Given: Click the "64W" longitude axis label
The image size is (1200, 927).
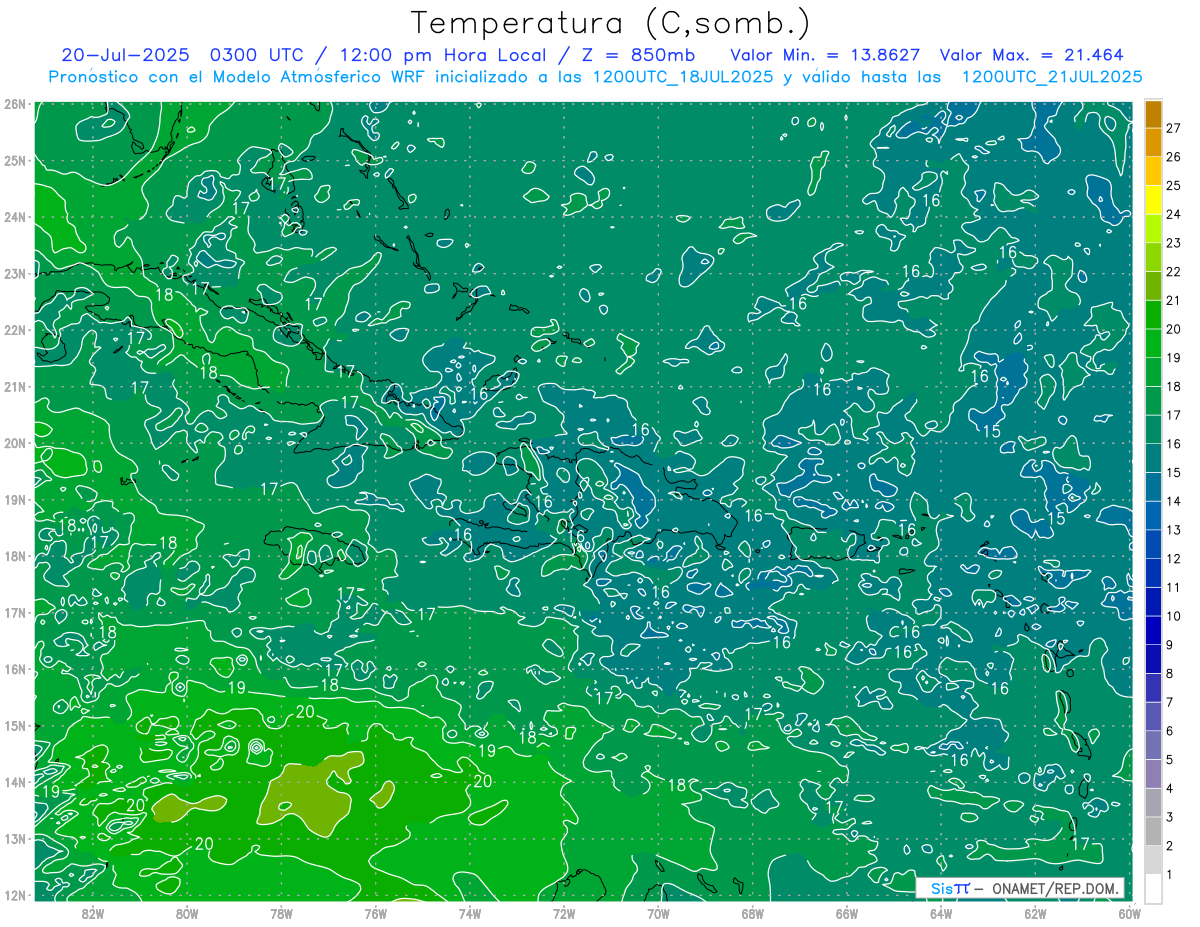Looking at the screenshot, I should coord(940,913).
